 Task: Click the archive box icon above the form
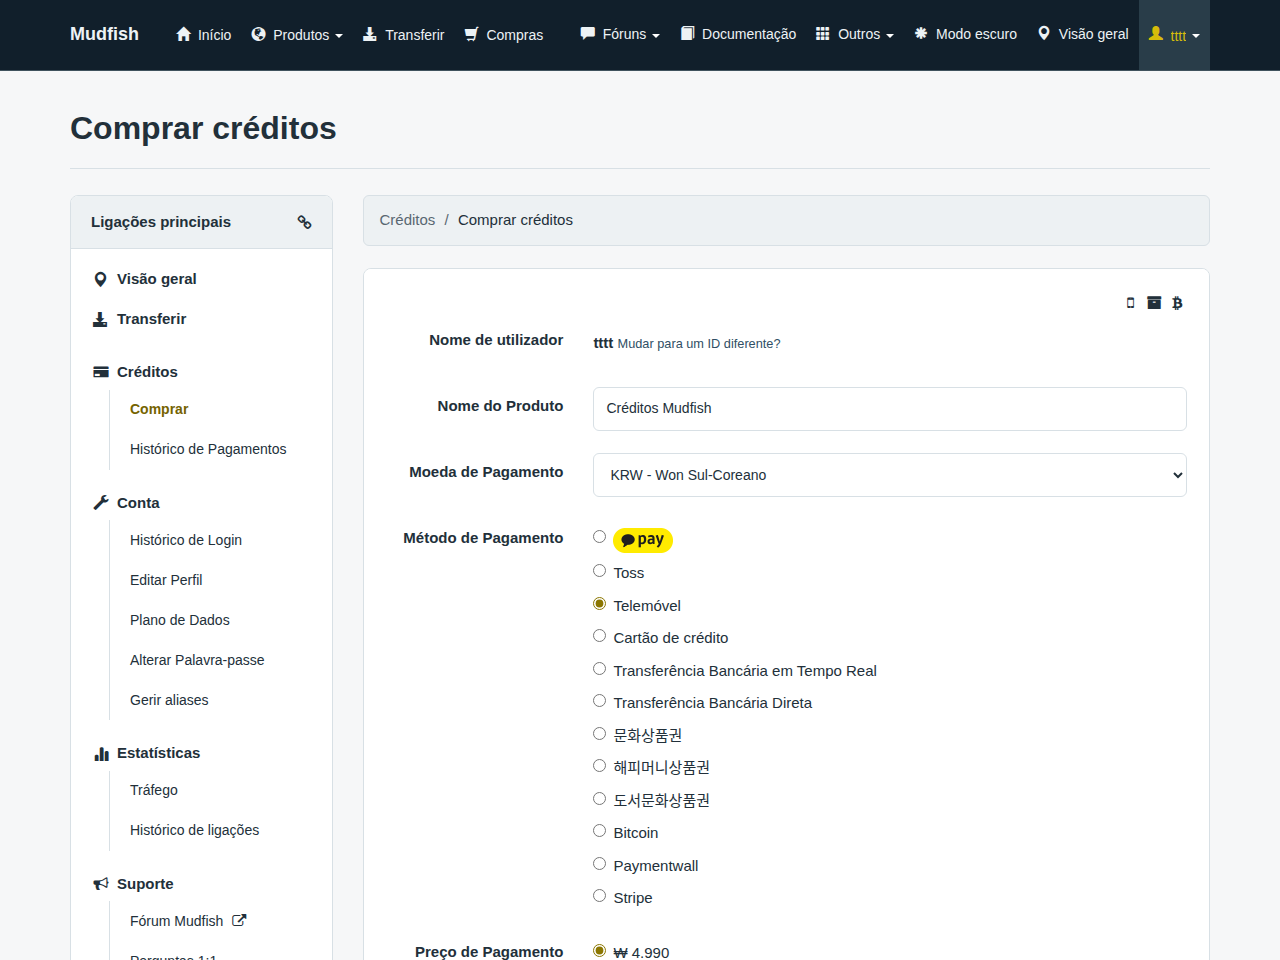[x=1154, y=303]
